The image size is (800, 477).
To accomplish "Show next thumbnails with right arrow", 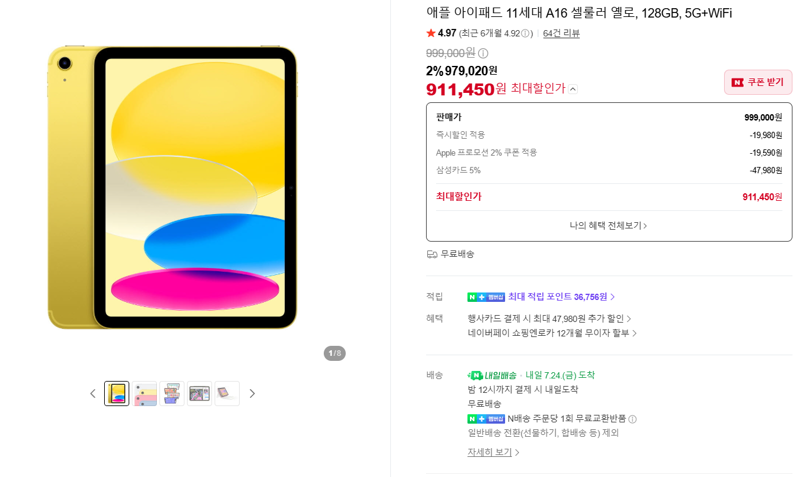I will 252,393.
